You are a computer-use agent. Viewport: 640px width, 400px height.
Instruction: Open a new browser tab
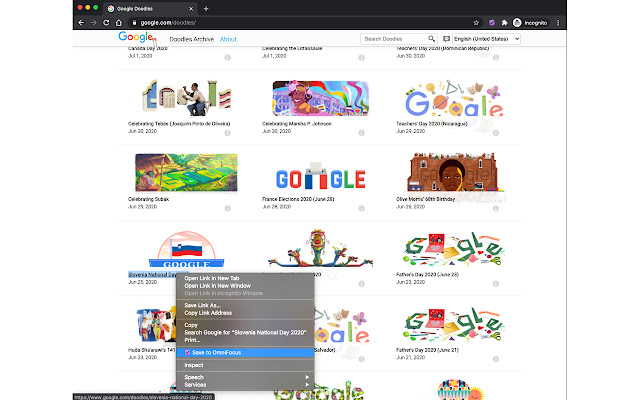206,9
